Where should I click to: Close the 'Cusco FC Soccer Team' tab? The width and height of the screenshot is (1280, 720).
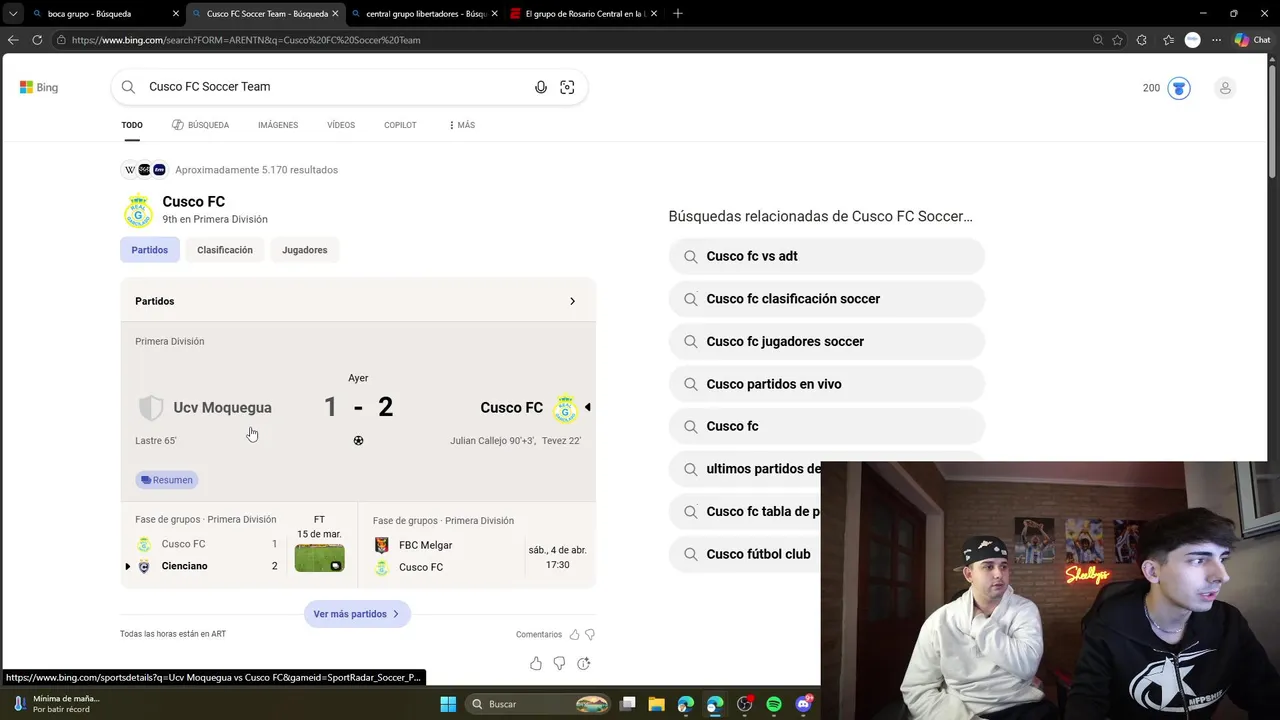coord(335,14)
